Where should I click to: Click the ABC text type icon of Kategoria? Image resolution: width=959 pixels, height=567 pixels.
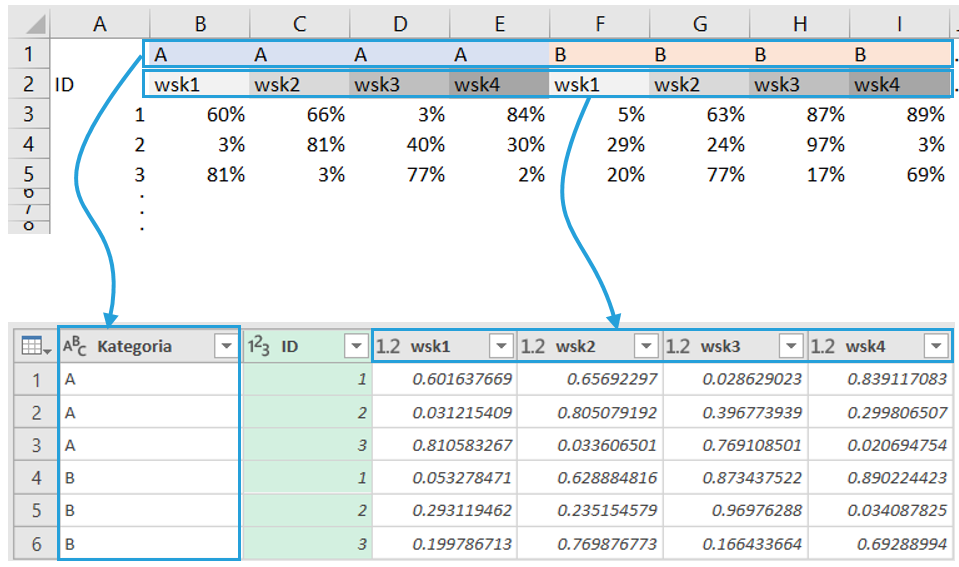[75, 347]
